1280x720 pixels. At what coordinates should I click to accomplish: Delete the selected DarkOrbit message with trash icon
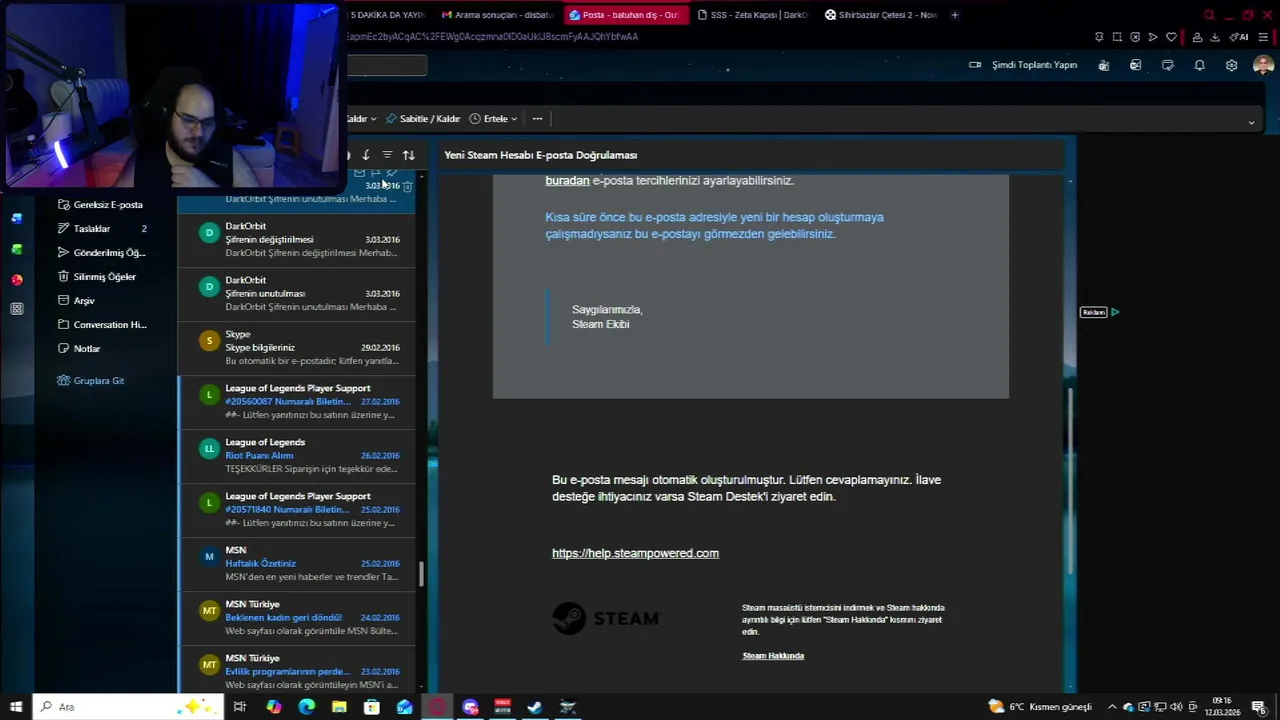point(407,186)
